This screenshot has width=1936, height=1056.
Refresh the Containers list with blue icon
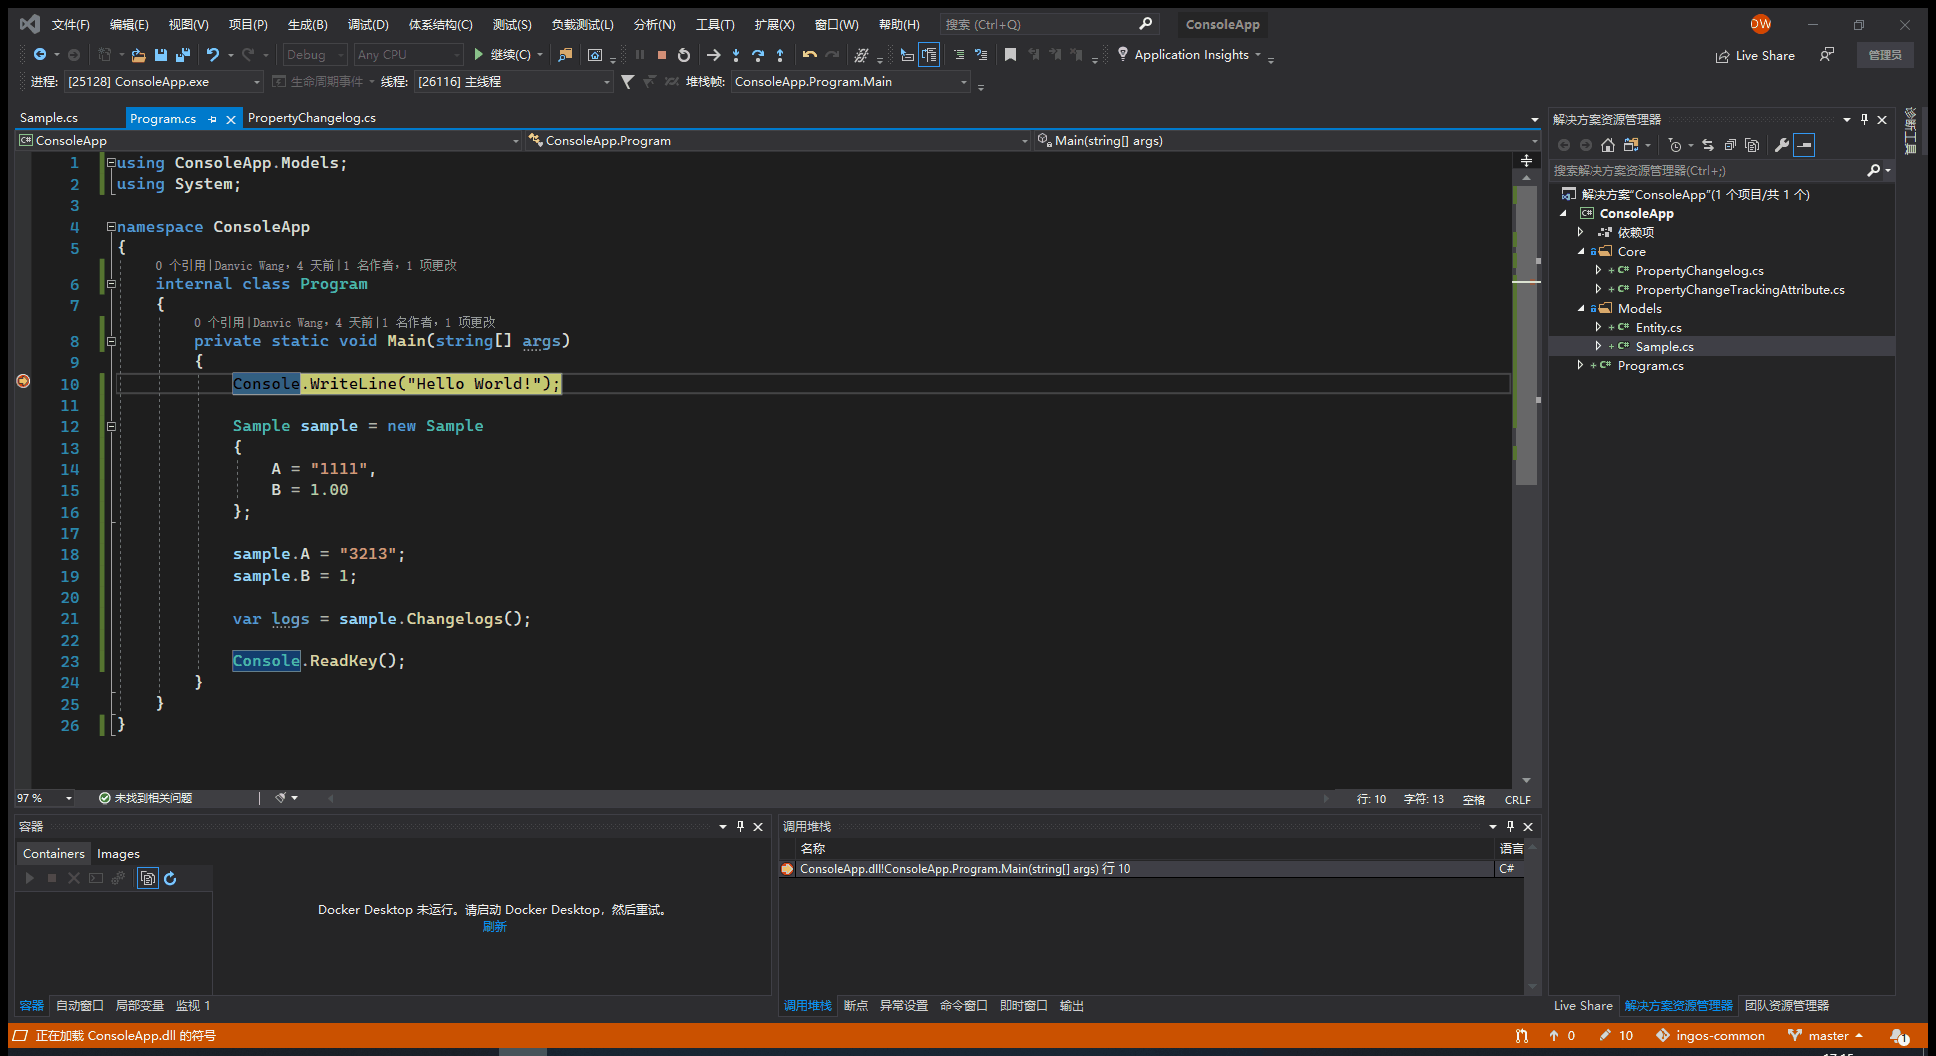[x=170, y=878]
